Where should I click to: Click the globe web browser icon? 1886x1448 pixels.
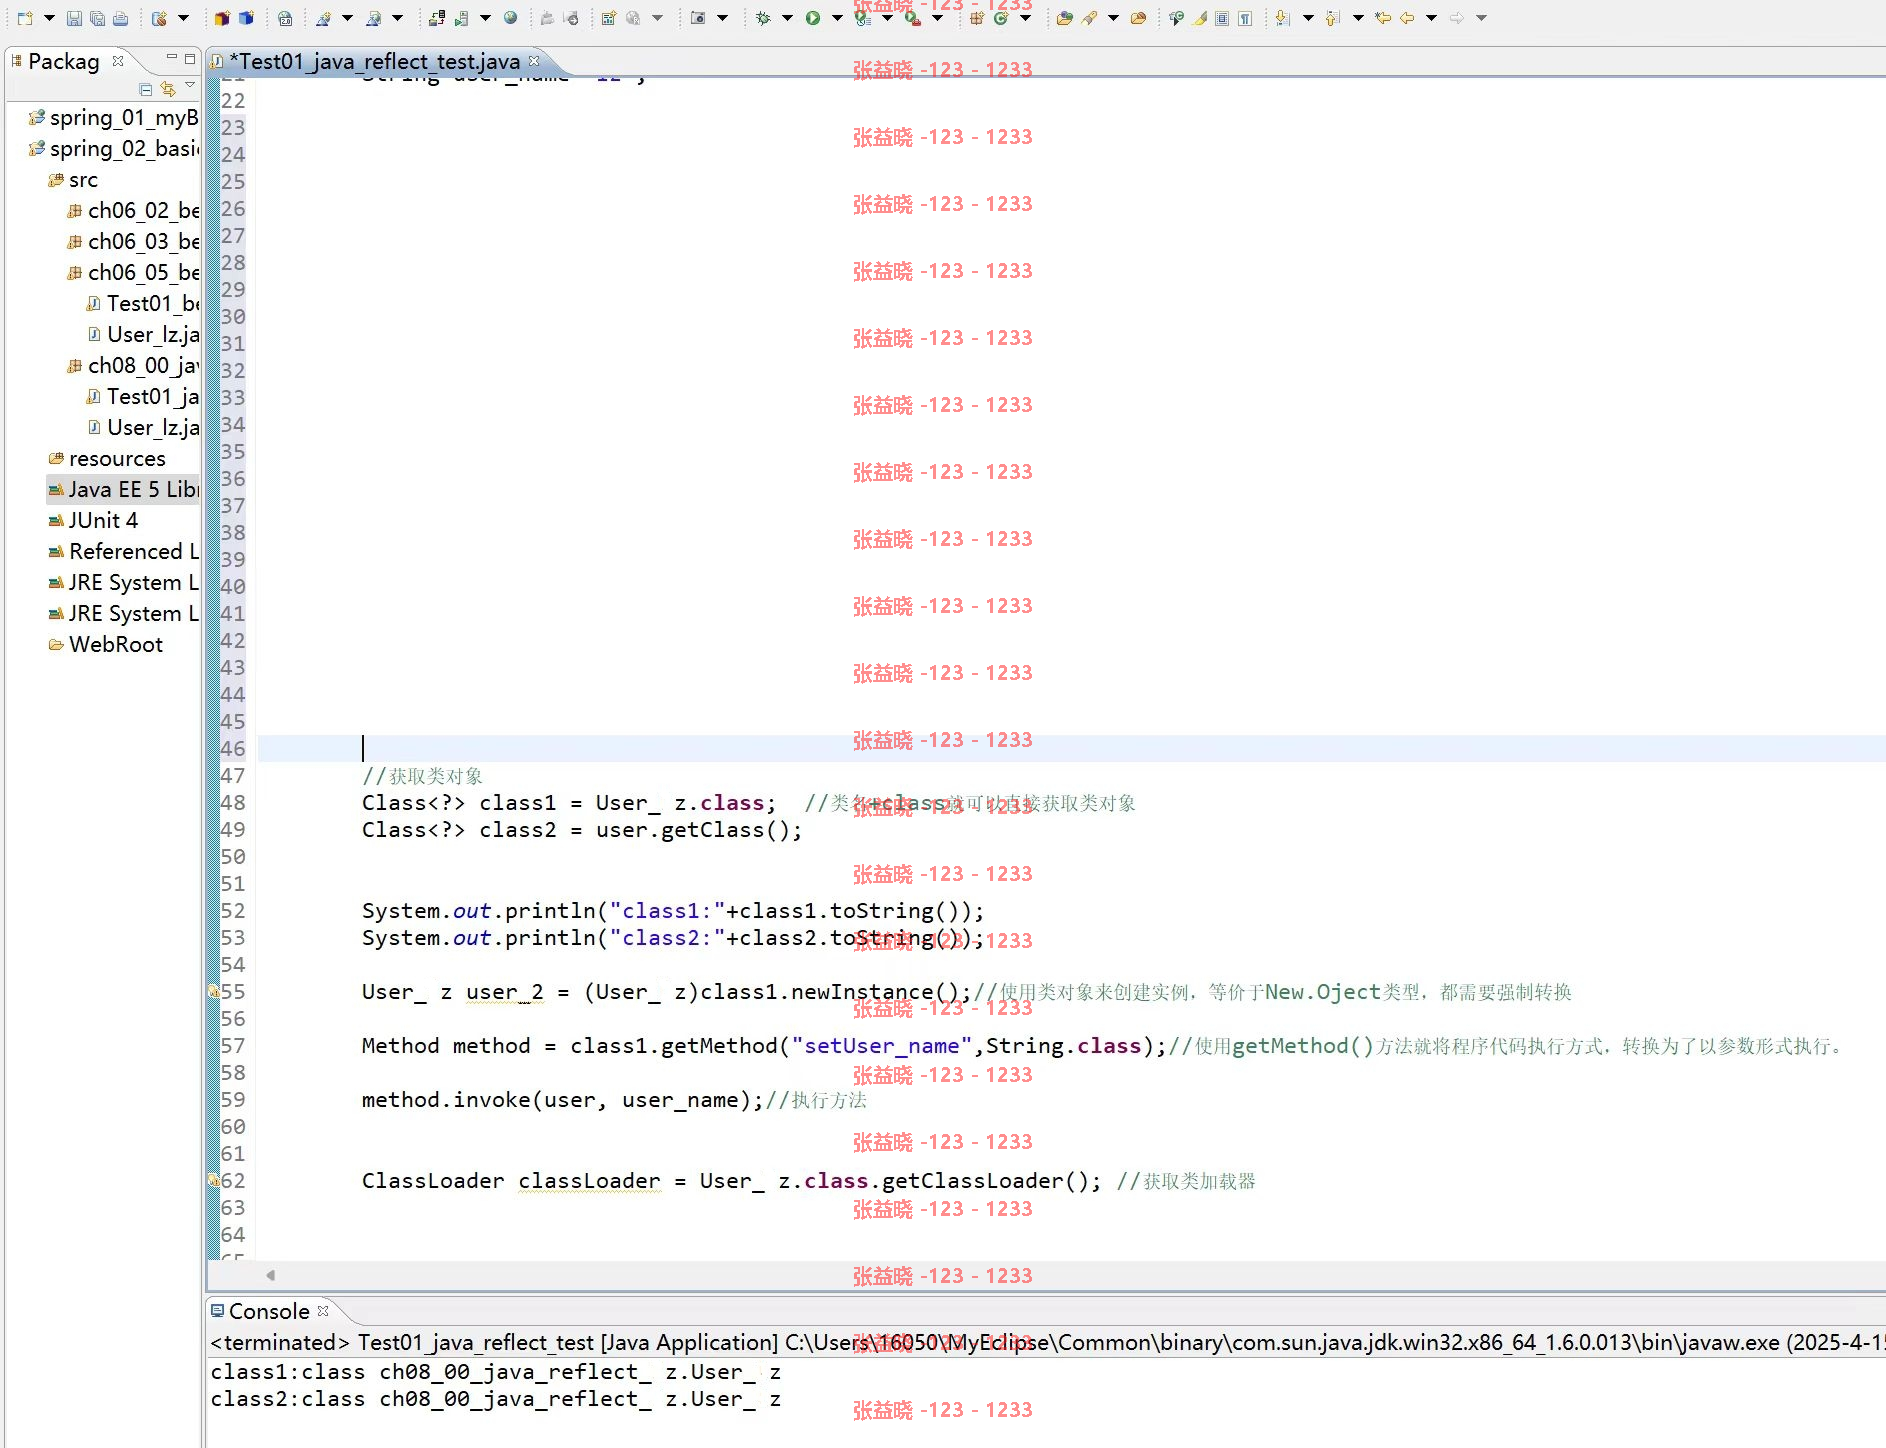[x=510, y=18]
